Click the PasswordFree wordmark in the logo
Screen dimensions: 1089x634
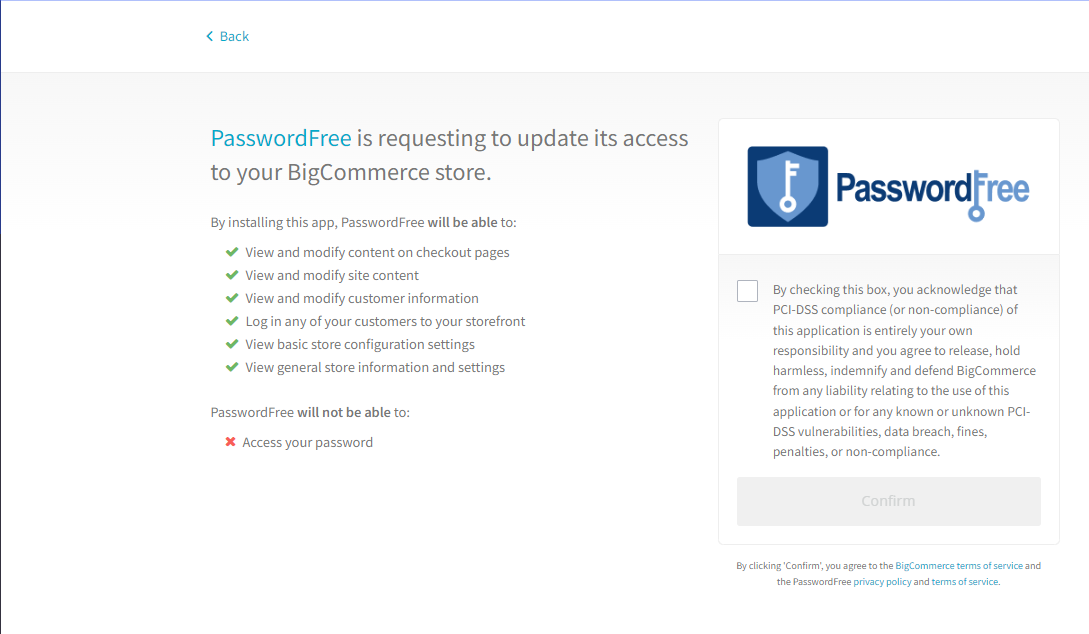coord(932,188)
